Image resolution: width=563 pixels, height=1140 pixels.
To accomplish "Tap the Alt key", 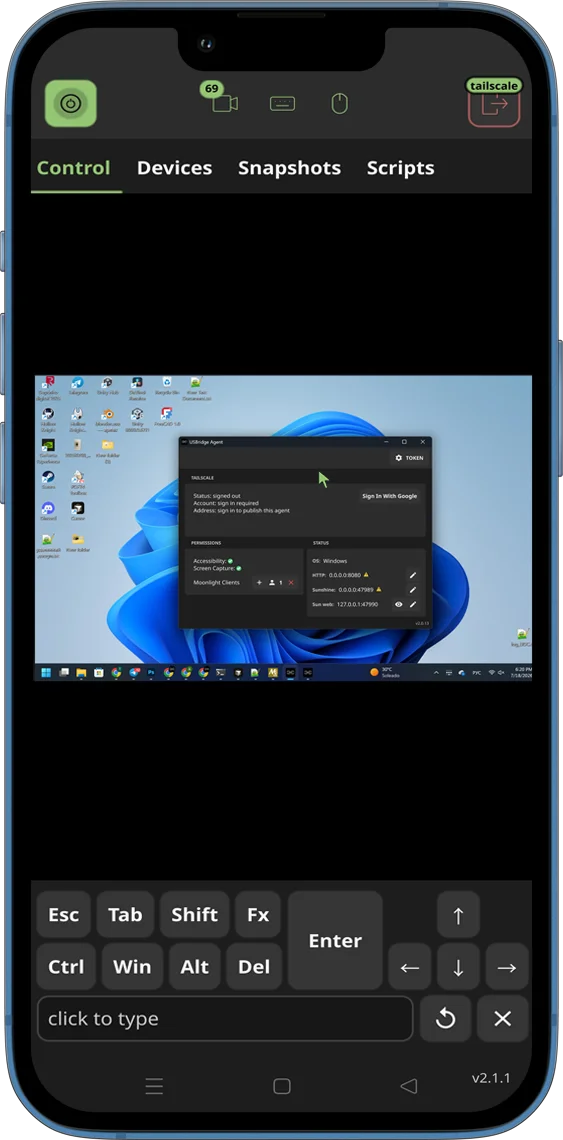I will pyautogui.click(x=194, y=967).
